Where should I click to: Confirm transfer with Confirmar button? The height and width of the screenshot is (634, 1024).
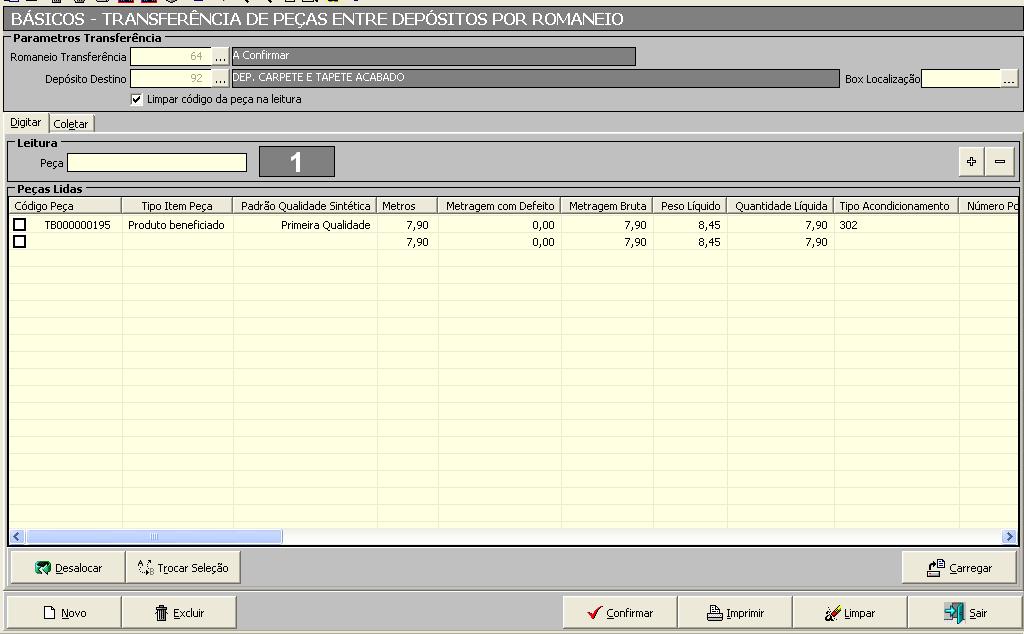619,613
